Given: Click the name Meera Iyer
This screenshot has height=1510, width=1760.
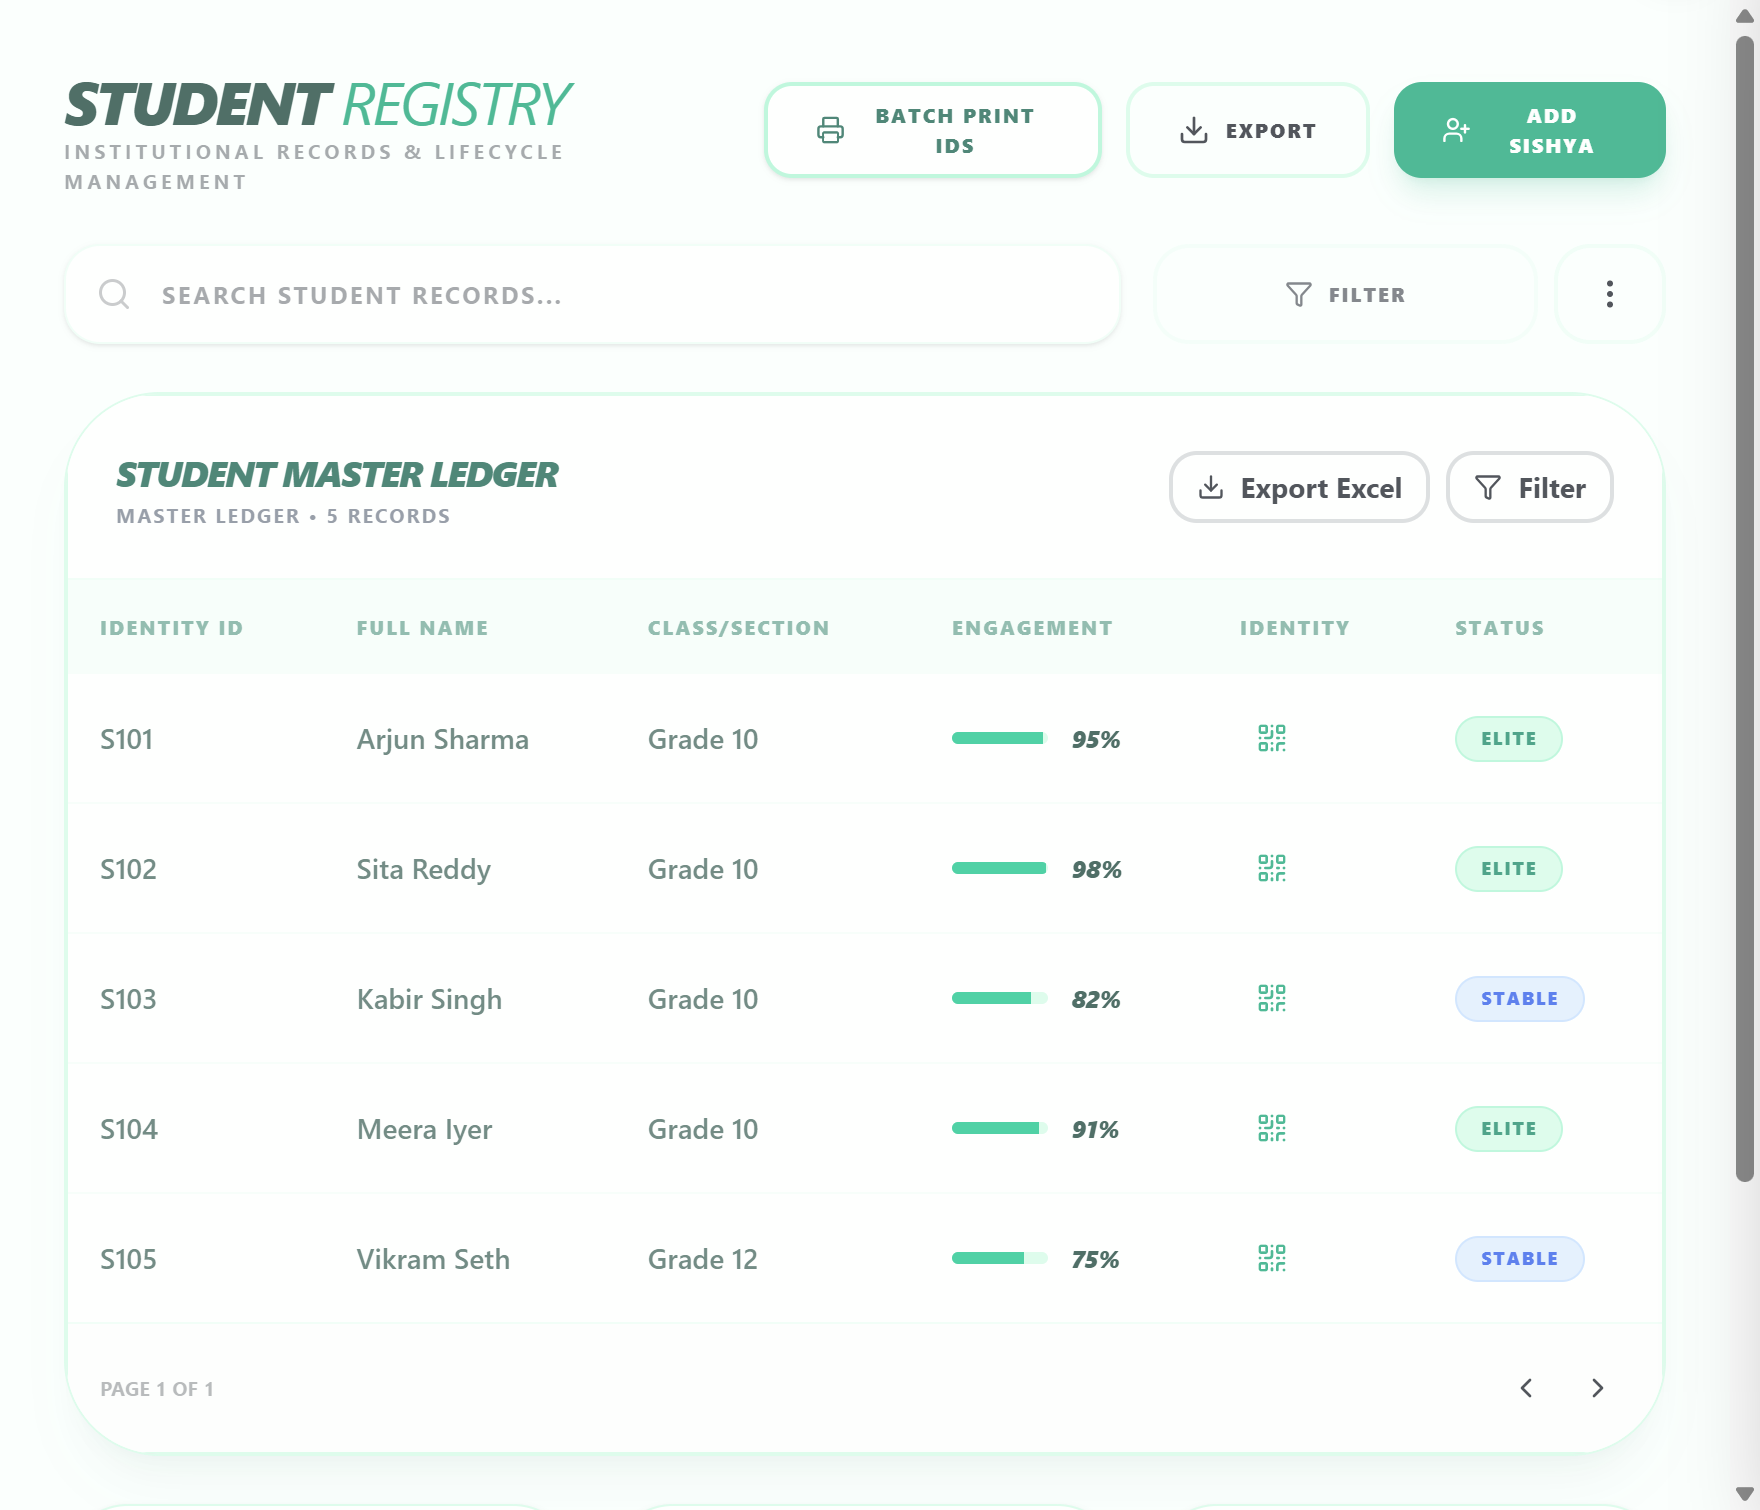Looking at the screenshot, I should click(x=424, y=1129).
